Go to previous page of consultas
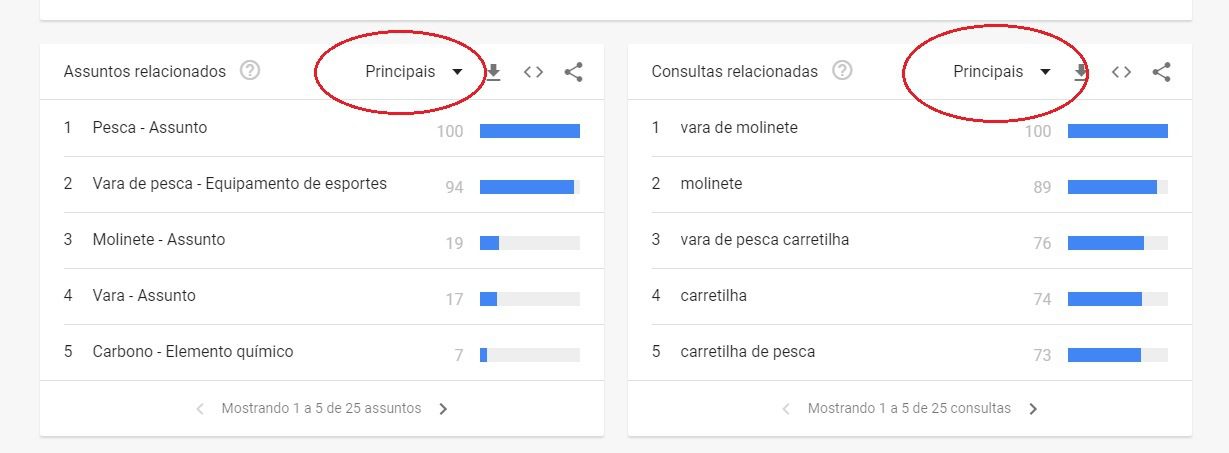1229x453 pixels. [x=785, y=408]
